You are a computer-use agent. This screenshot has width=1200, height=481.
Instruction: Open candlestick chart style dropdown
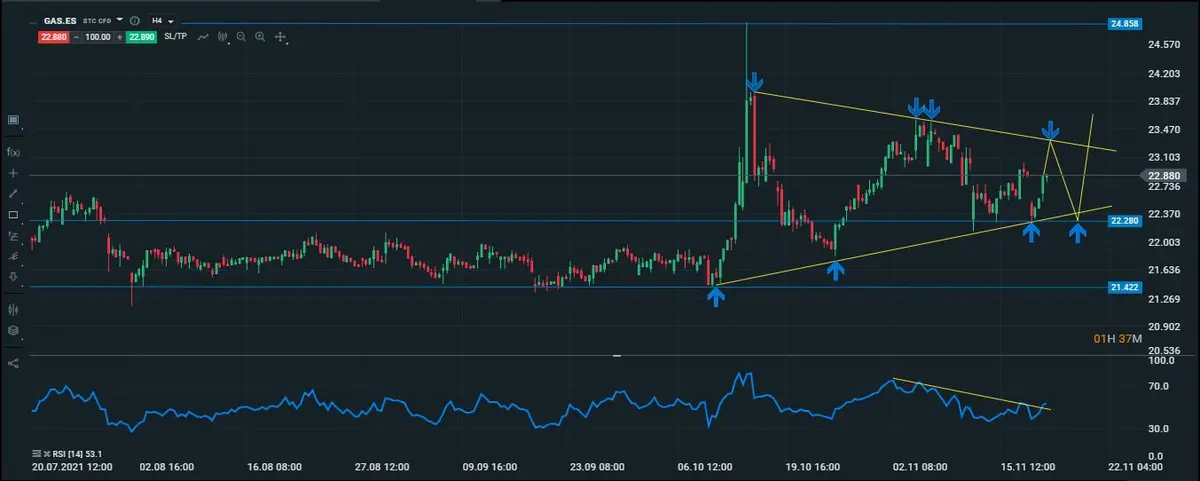tap(223, 37)
